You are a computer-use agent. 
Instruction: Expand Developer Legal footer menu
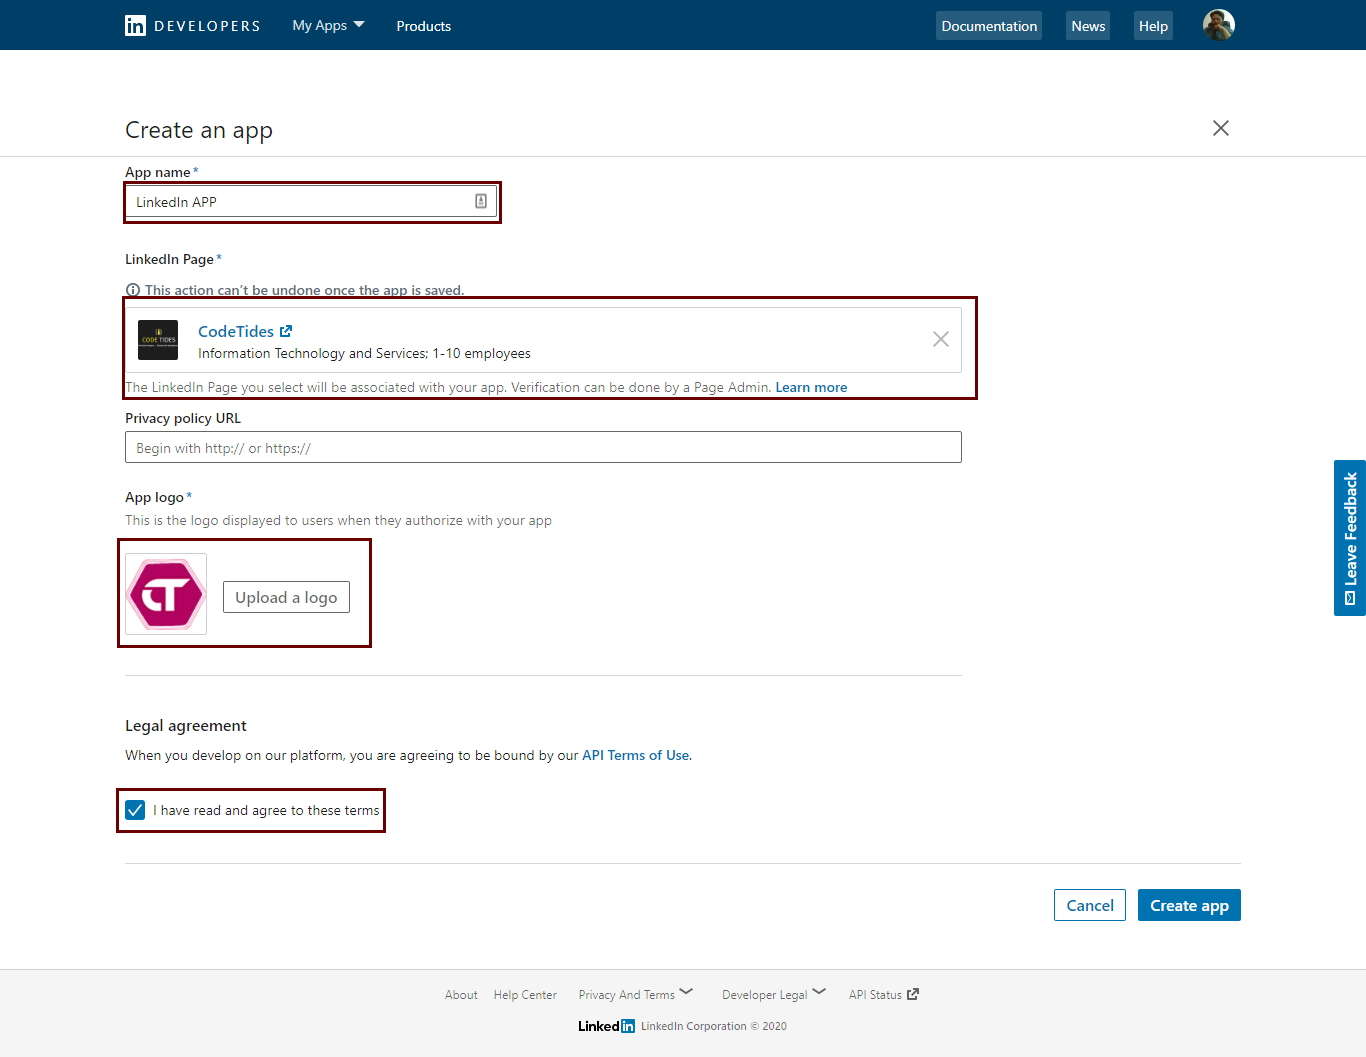[774, 994]
